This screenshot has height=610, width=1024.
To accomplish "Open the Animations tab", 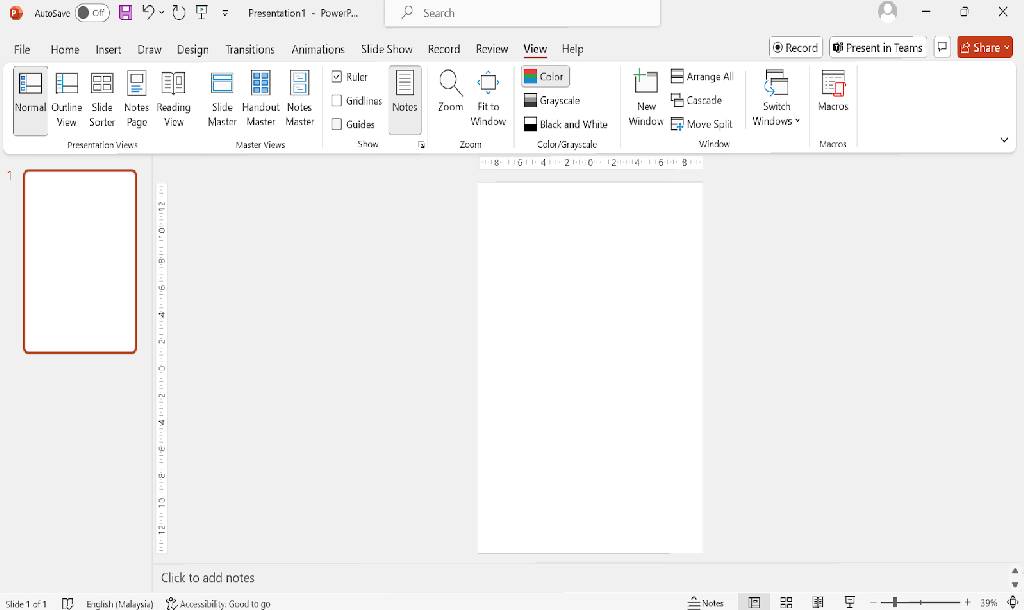I will (317, 49).
